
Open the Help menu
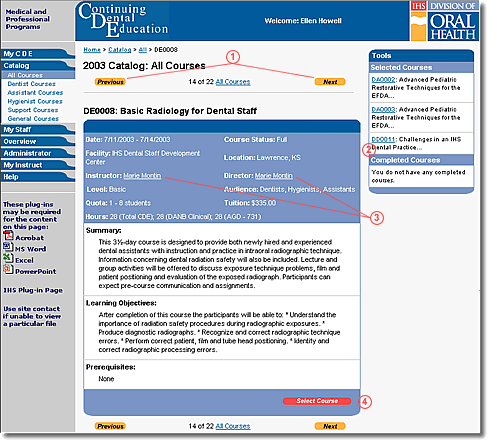[38, 177]
